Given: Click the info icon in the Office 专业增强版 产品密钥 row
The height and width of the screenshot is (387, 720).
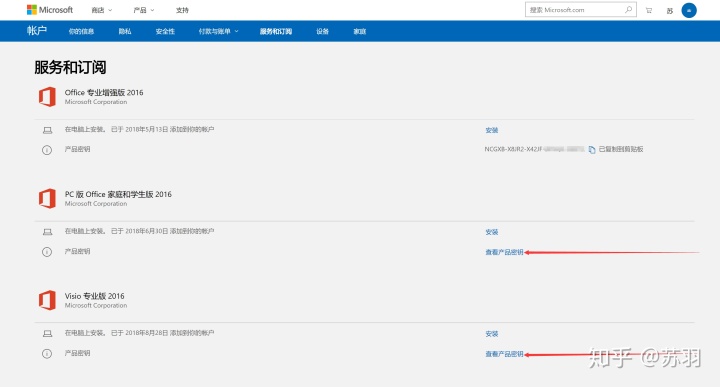Looking at the screenshot, I should (47, 150).
